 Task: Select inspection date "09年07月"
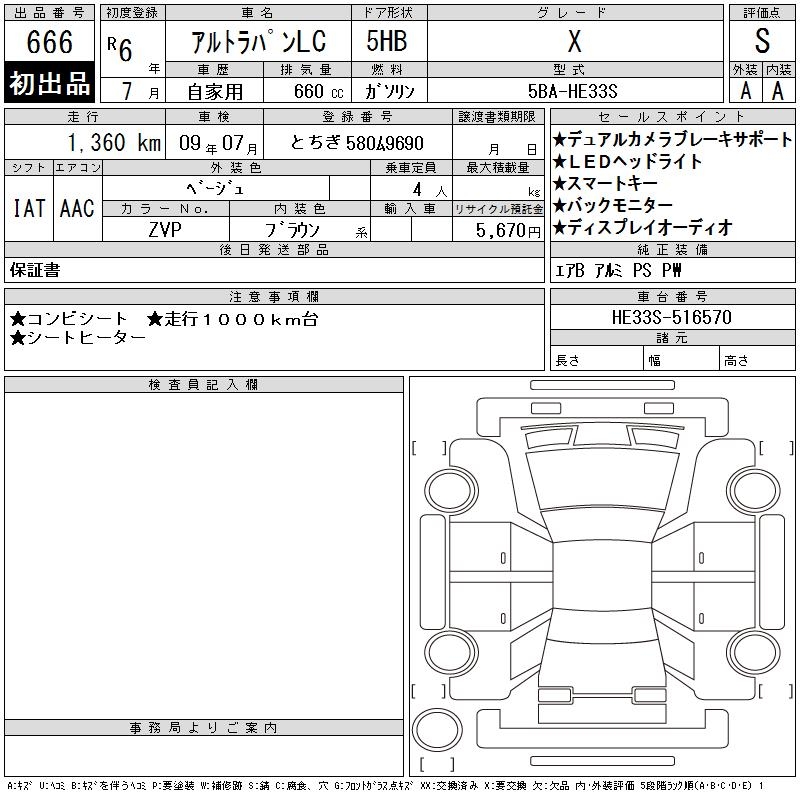point(218,143)
